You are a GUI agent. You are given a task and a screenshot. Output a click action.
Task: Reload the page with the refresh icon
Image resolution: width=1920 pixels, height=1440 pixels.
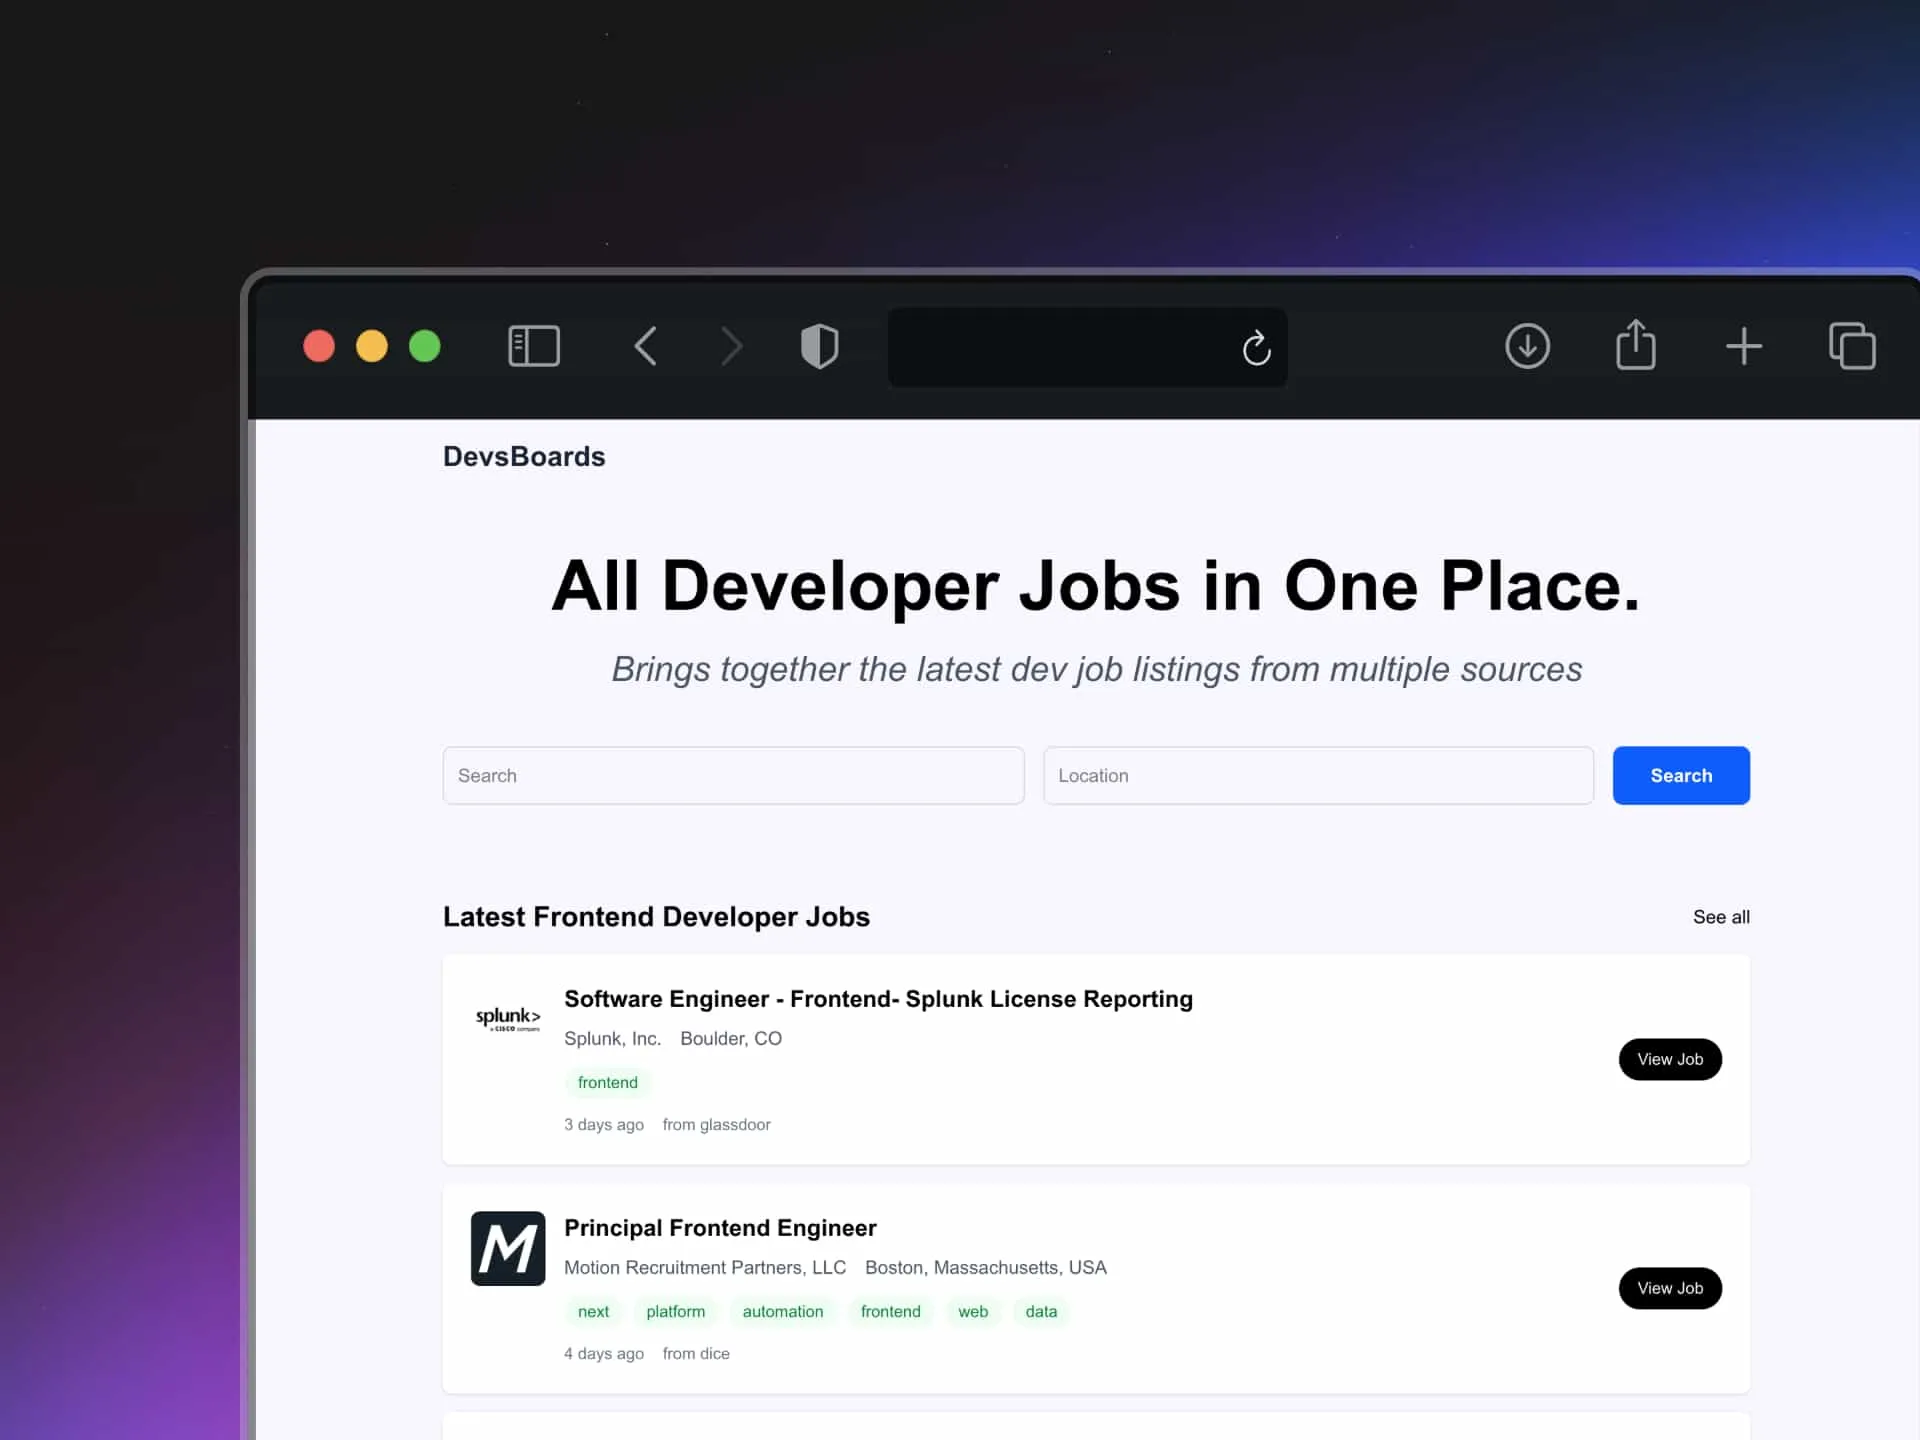[1256, 348]
